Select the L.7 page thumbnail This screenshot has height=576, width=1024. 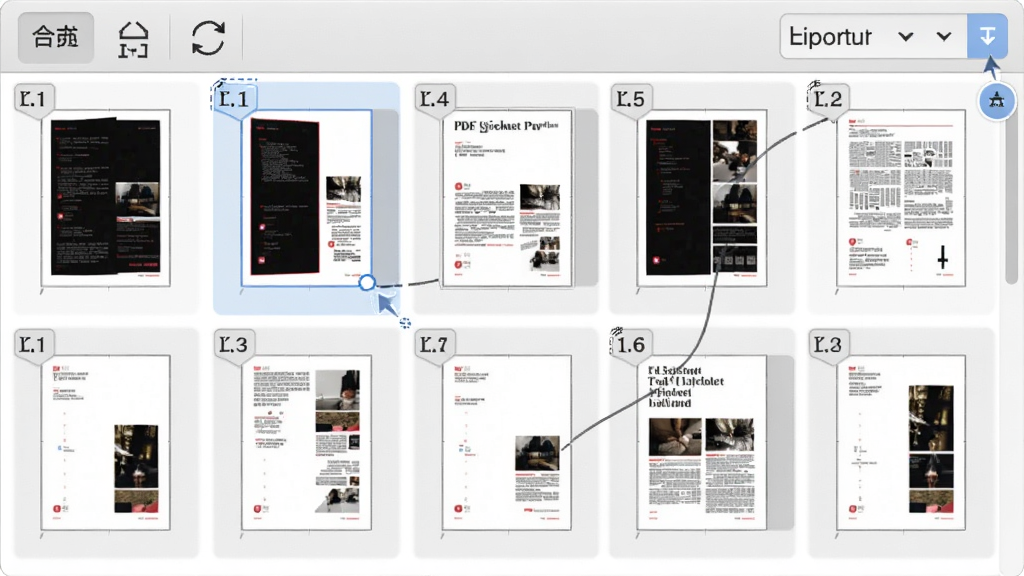pyautogui.click(x=507, y=443)
